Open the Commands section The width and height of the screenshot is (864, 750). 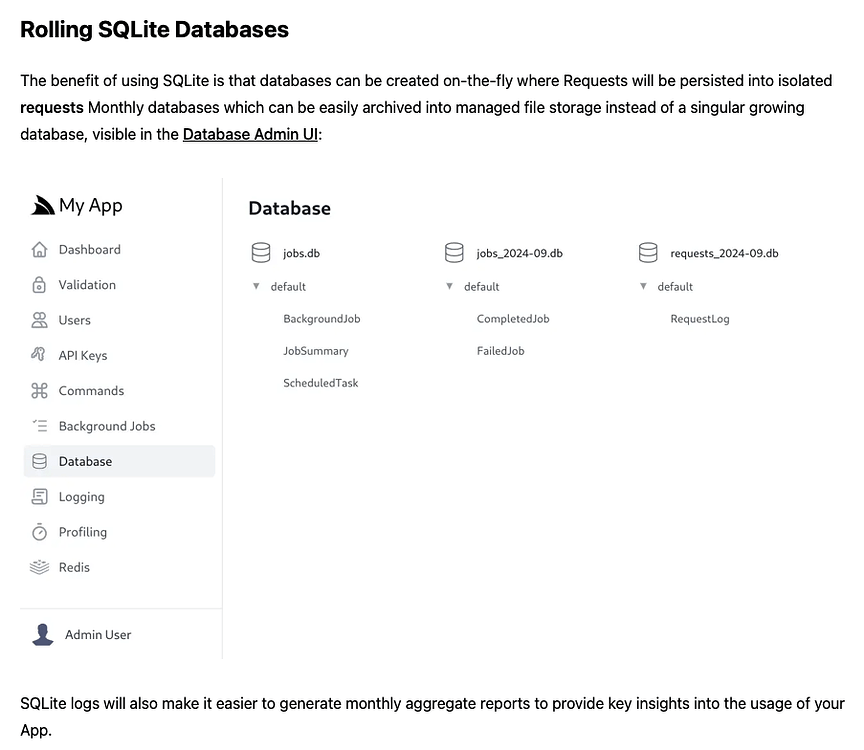click(41, 390)
